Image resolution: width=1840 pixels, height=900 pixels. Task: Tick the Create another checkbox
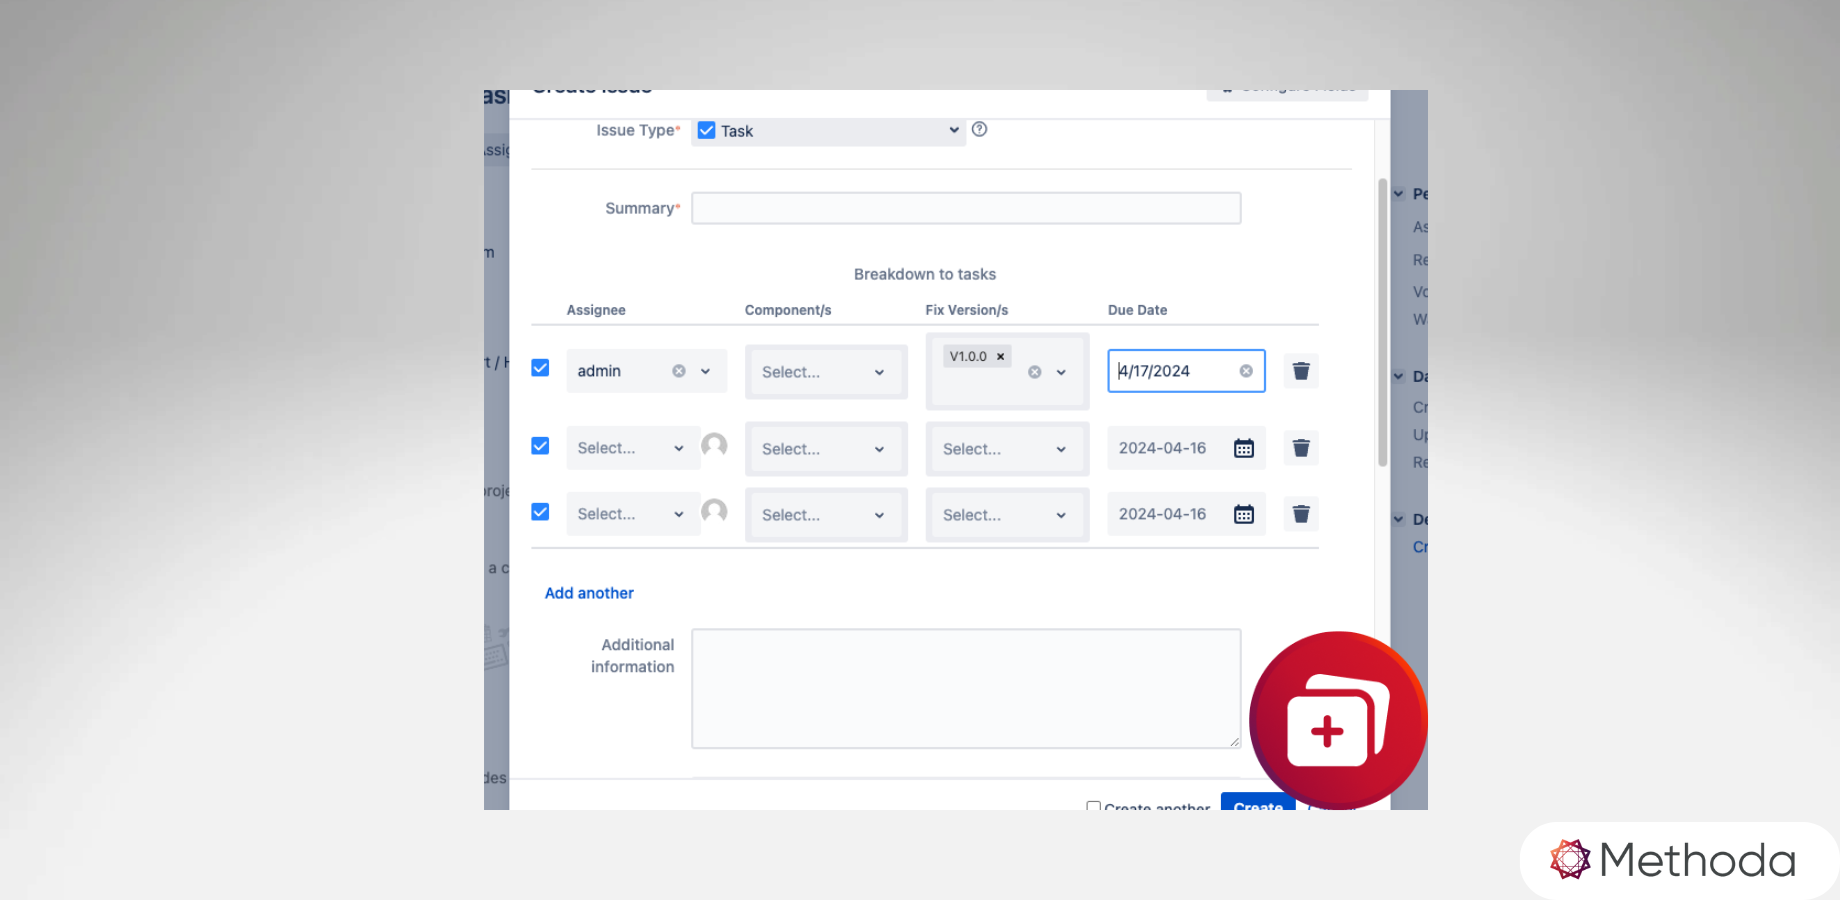[x=1094, y=806]
